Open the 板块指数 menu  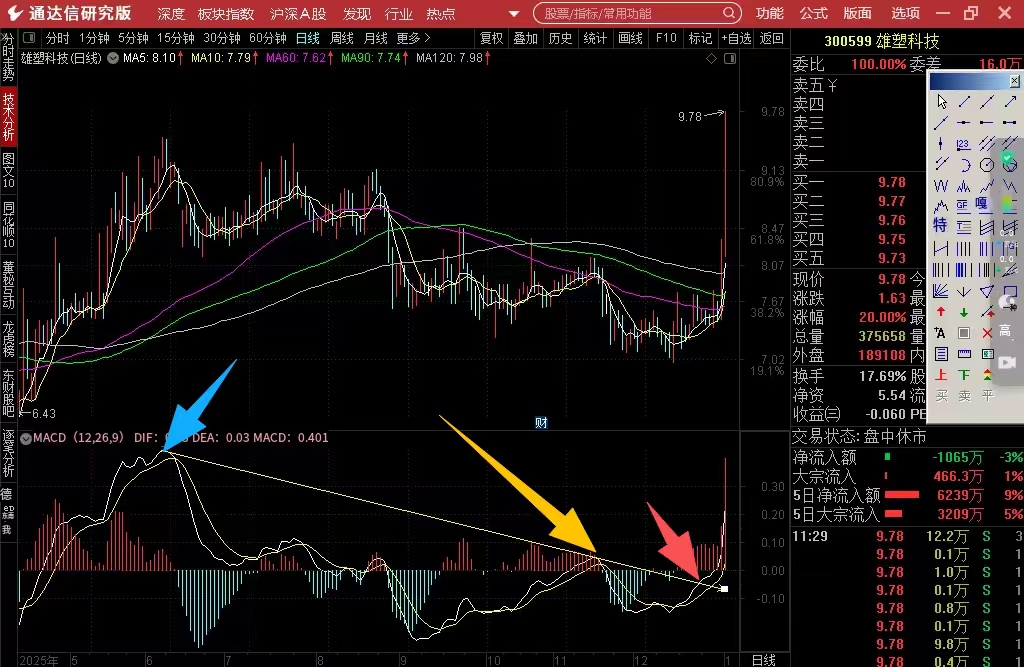[x=226, y=14]
